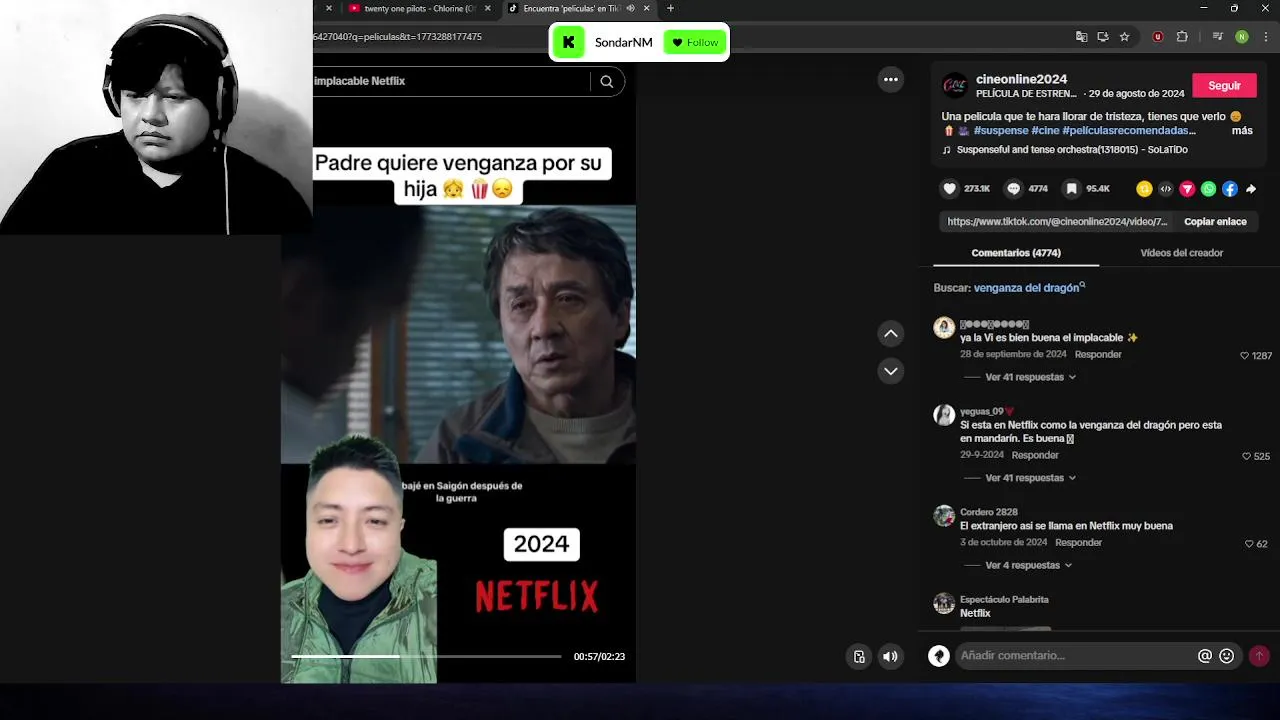Viewport: 1280px width, 720px height.
Task: Open the red U browser extension
Action: coord(1158,37)
